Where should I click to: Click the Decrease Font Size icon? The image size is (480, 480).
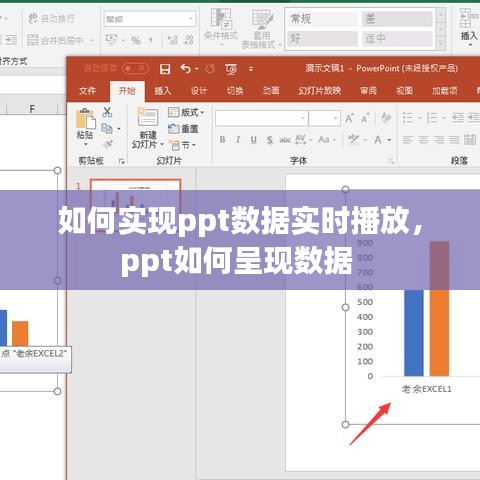pyautogui.click(x=365, y=119)
